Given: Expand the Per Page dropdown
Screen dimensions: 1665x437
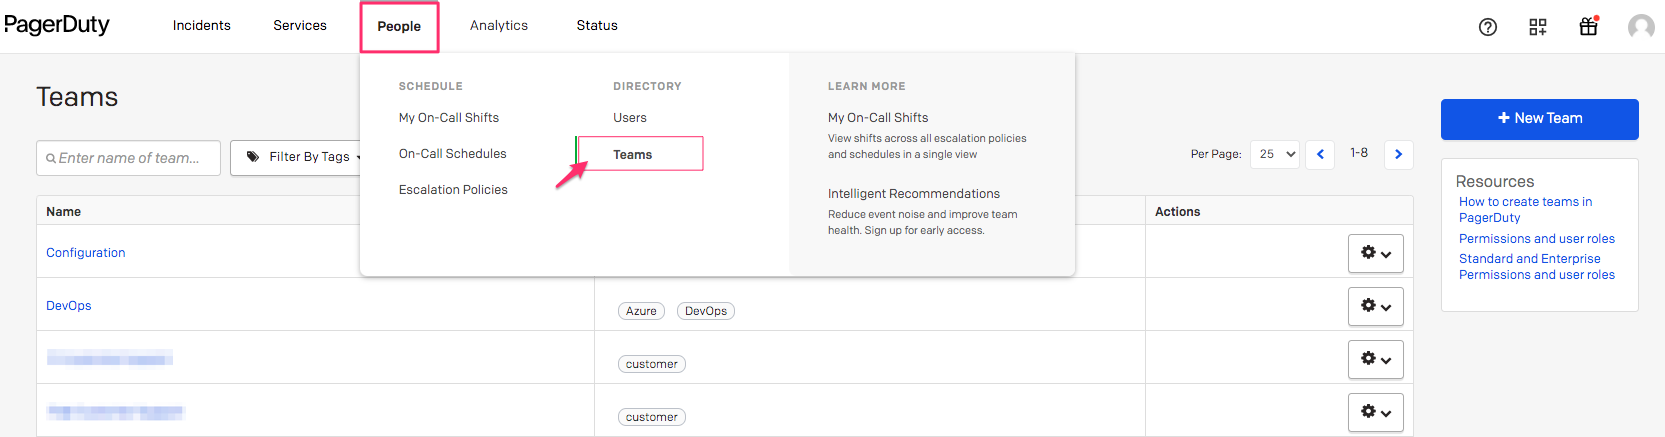Looking at the screenshot, I should coord(1275,154).
